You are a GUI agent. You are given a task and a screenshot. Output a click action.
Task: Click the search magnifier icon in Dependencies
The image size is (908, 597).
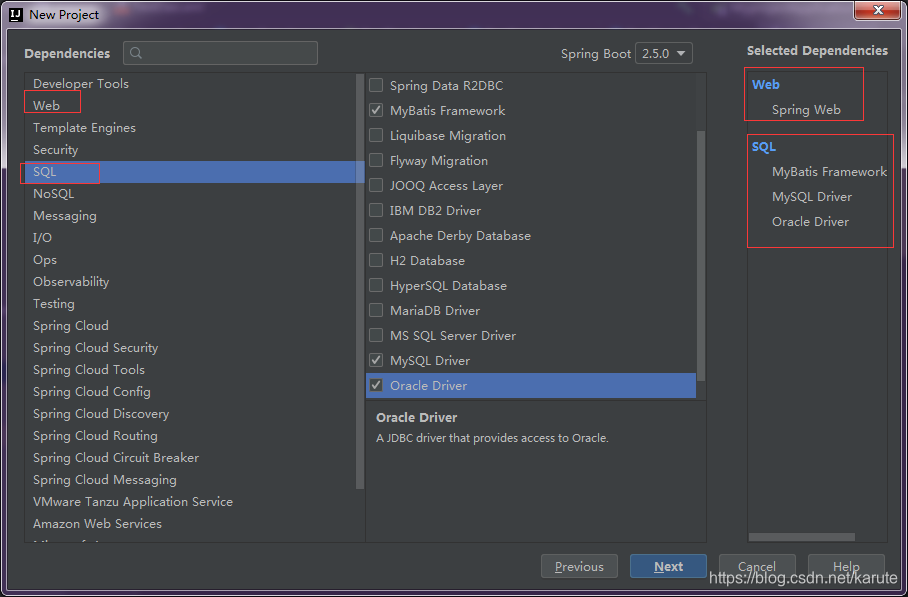(x=136, y=53)
